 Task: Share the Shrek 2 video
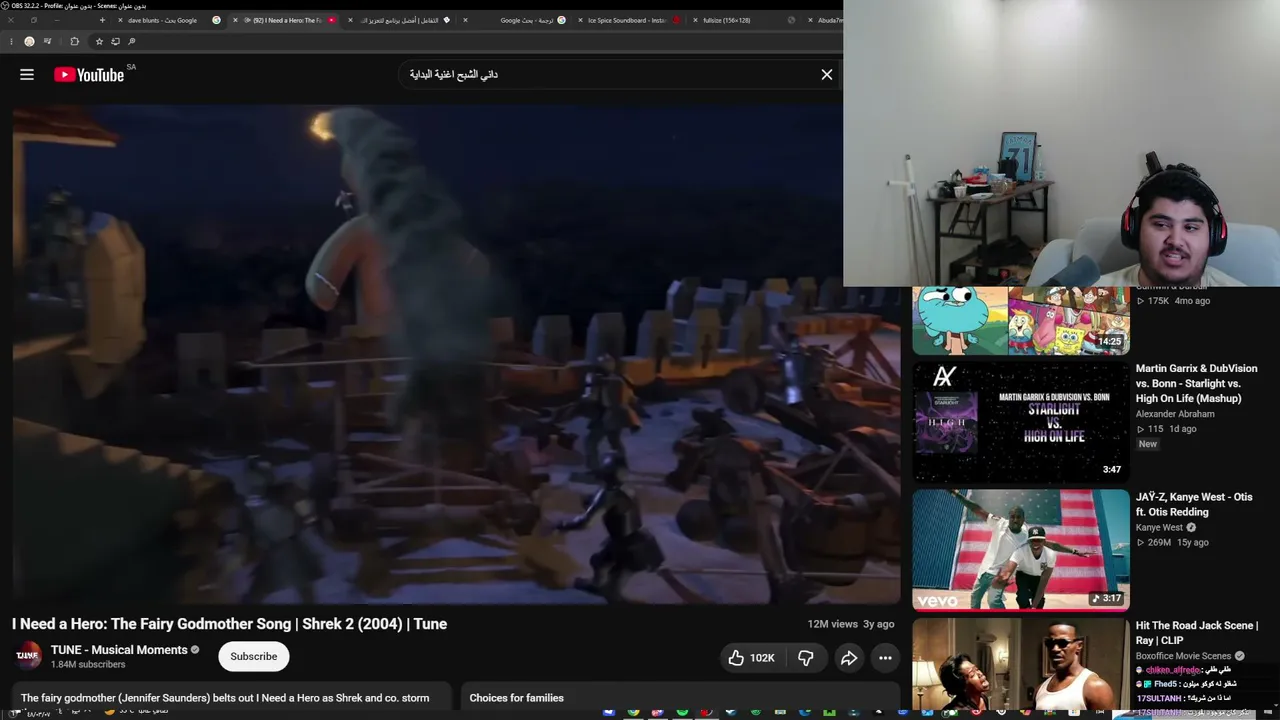coord(849,657)
